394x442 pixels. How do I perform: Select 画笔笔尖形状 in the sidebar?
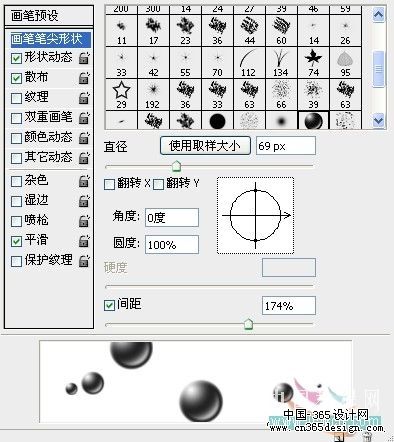[50, 39]
